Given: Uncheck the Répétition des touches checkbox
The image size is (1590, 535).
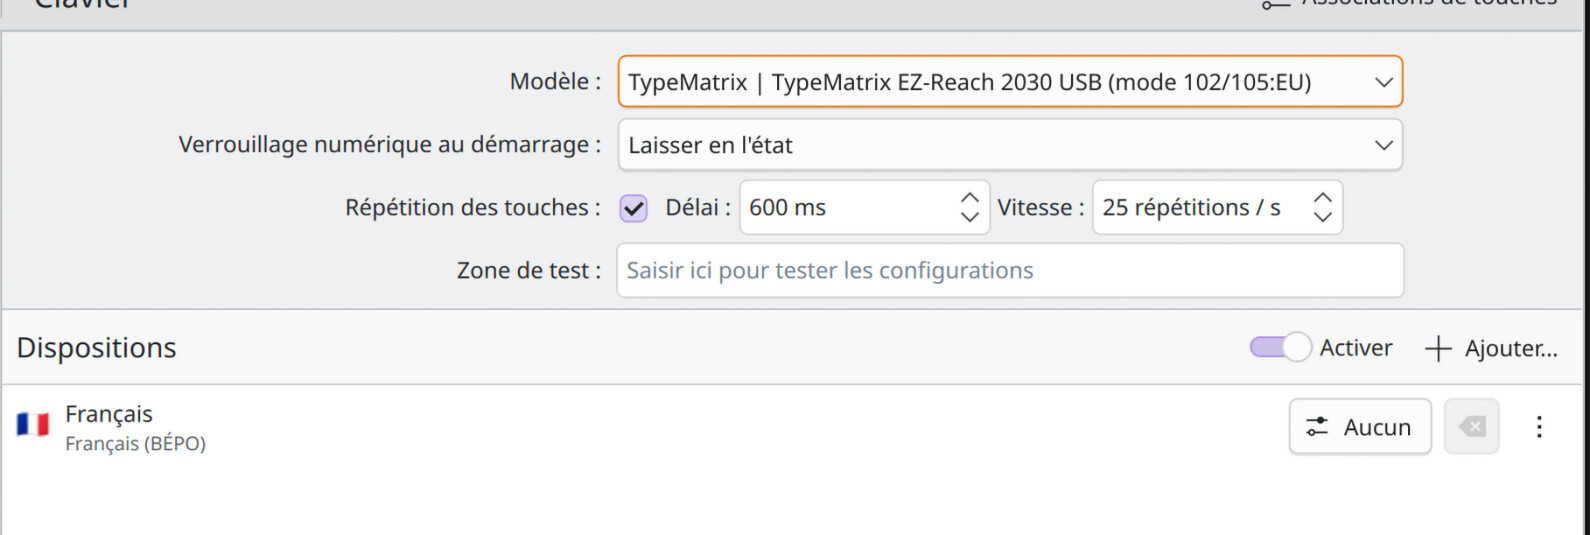Looking at the screenshot, I should coord(634,208).
